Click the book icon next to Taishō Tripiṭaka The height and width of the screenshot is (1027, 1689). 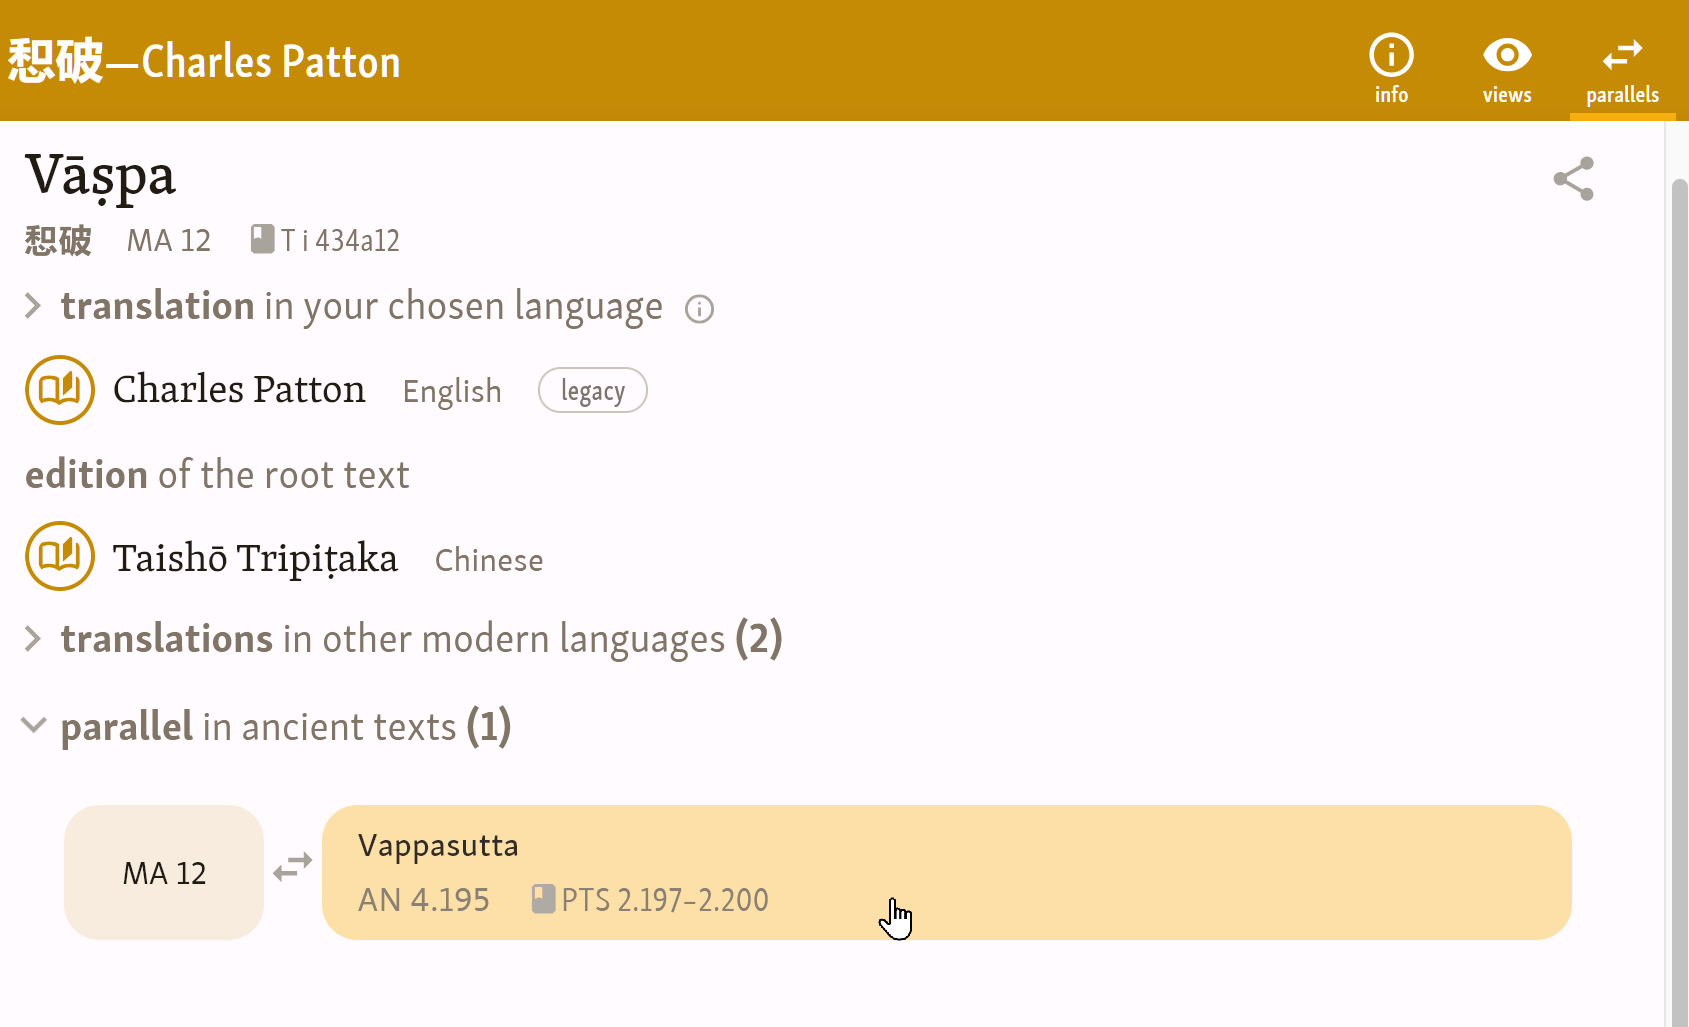point(60,556)
